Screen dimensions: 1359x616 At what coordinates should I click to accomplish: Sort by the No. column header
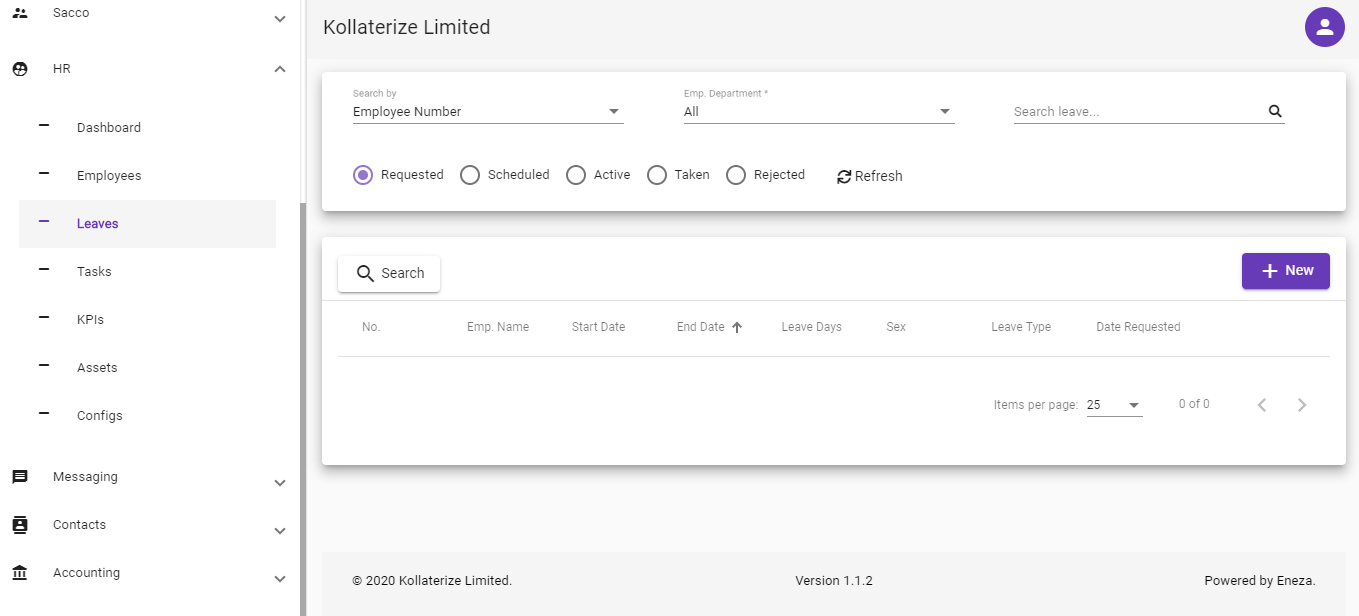pos(371,327)
